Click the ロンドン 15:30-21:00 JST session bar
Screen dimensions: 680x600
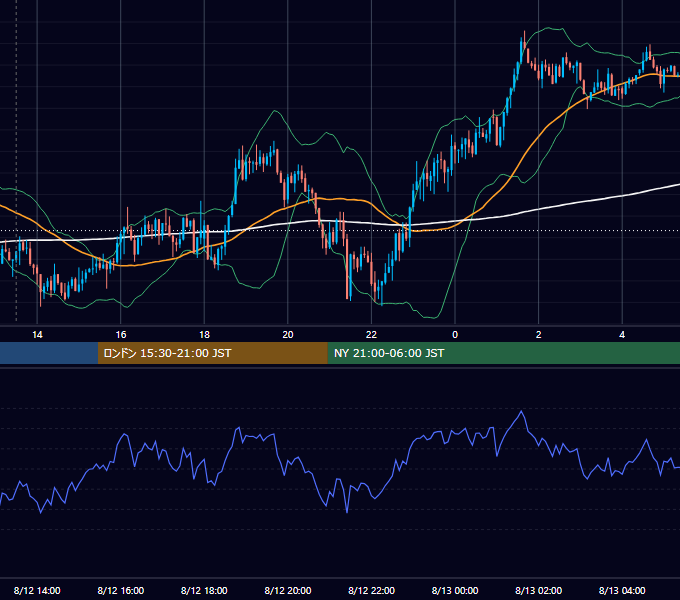212,353
